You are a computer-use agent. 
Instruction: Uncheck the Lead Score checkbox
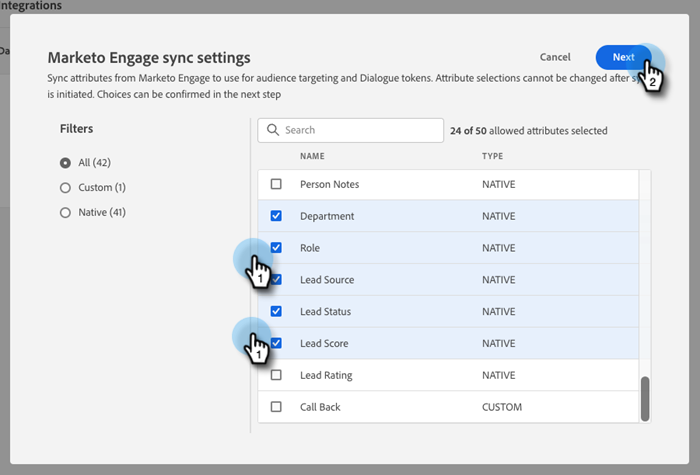(x=277, y=344)
